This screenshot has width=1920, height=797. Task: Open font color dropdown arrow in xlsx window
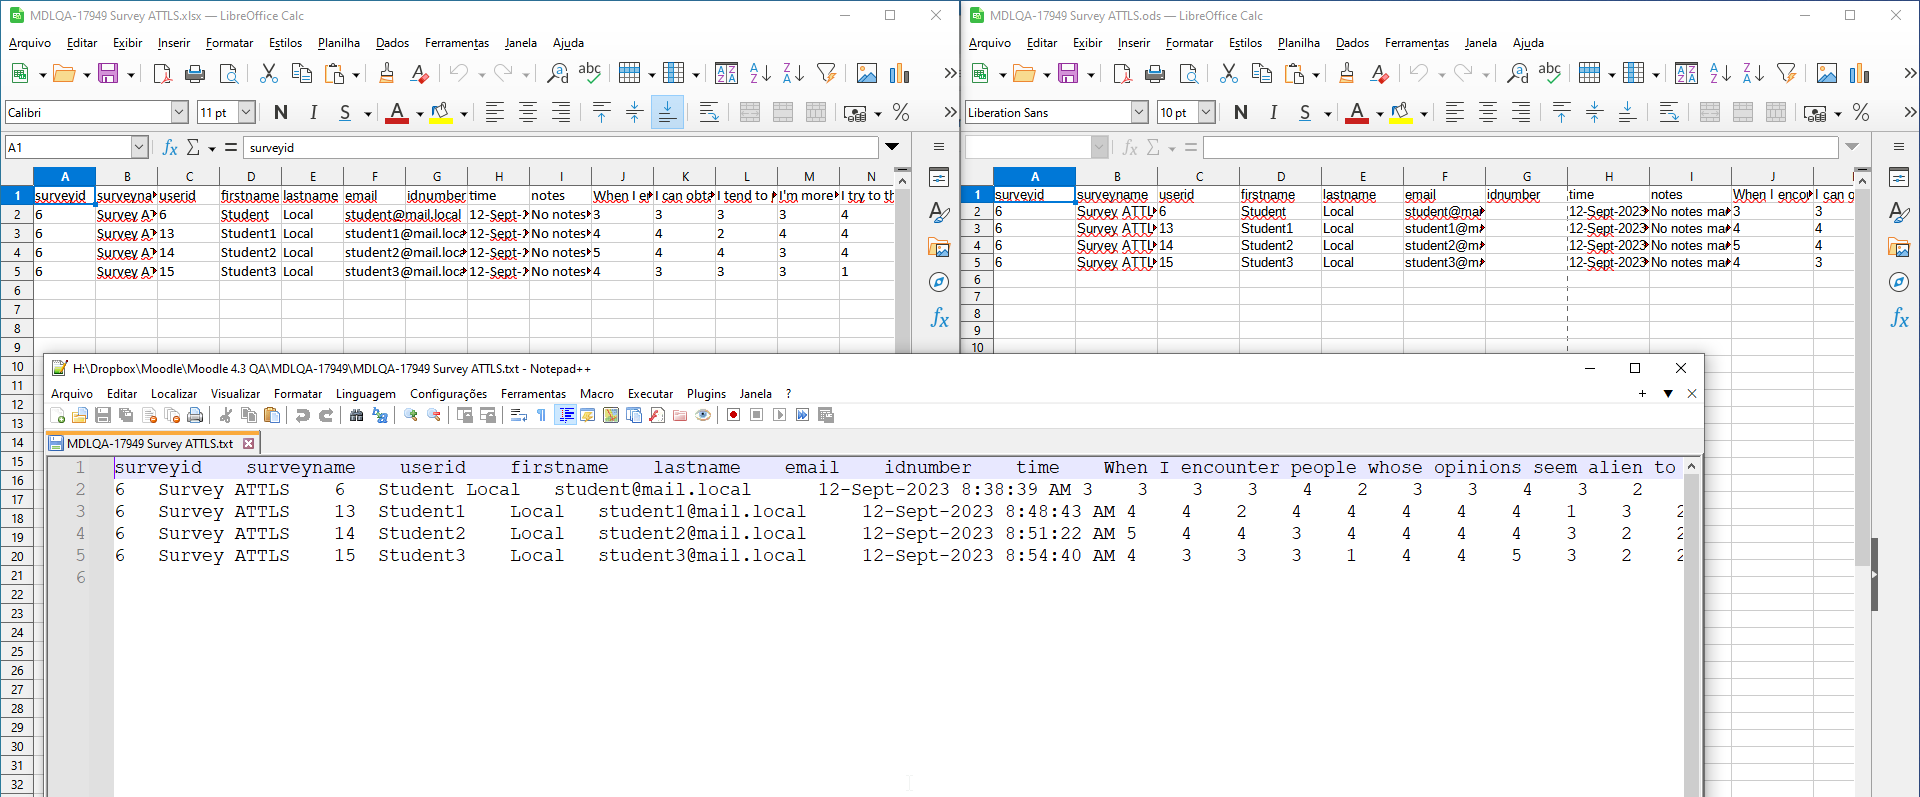[419, 113]
